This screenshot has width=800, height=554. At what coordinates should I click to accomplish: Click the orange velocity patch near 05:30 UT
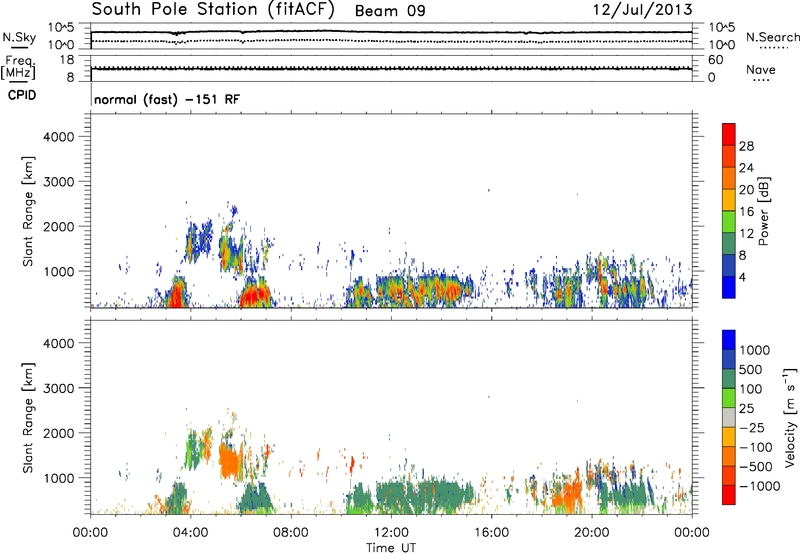[231, 460]
